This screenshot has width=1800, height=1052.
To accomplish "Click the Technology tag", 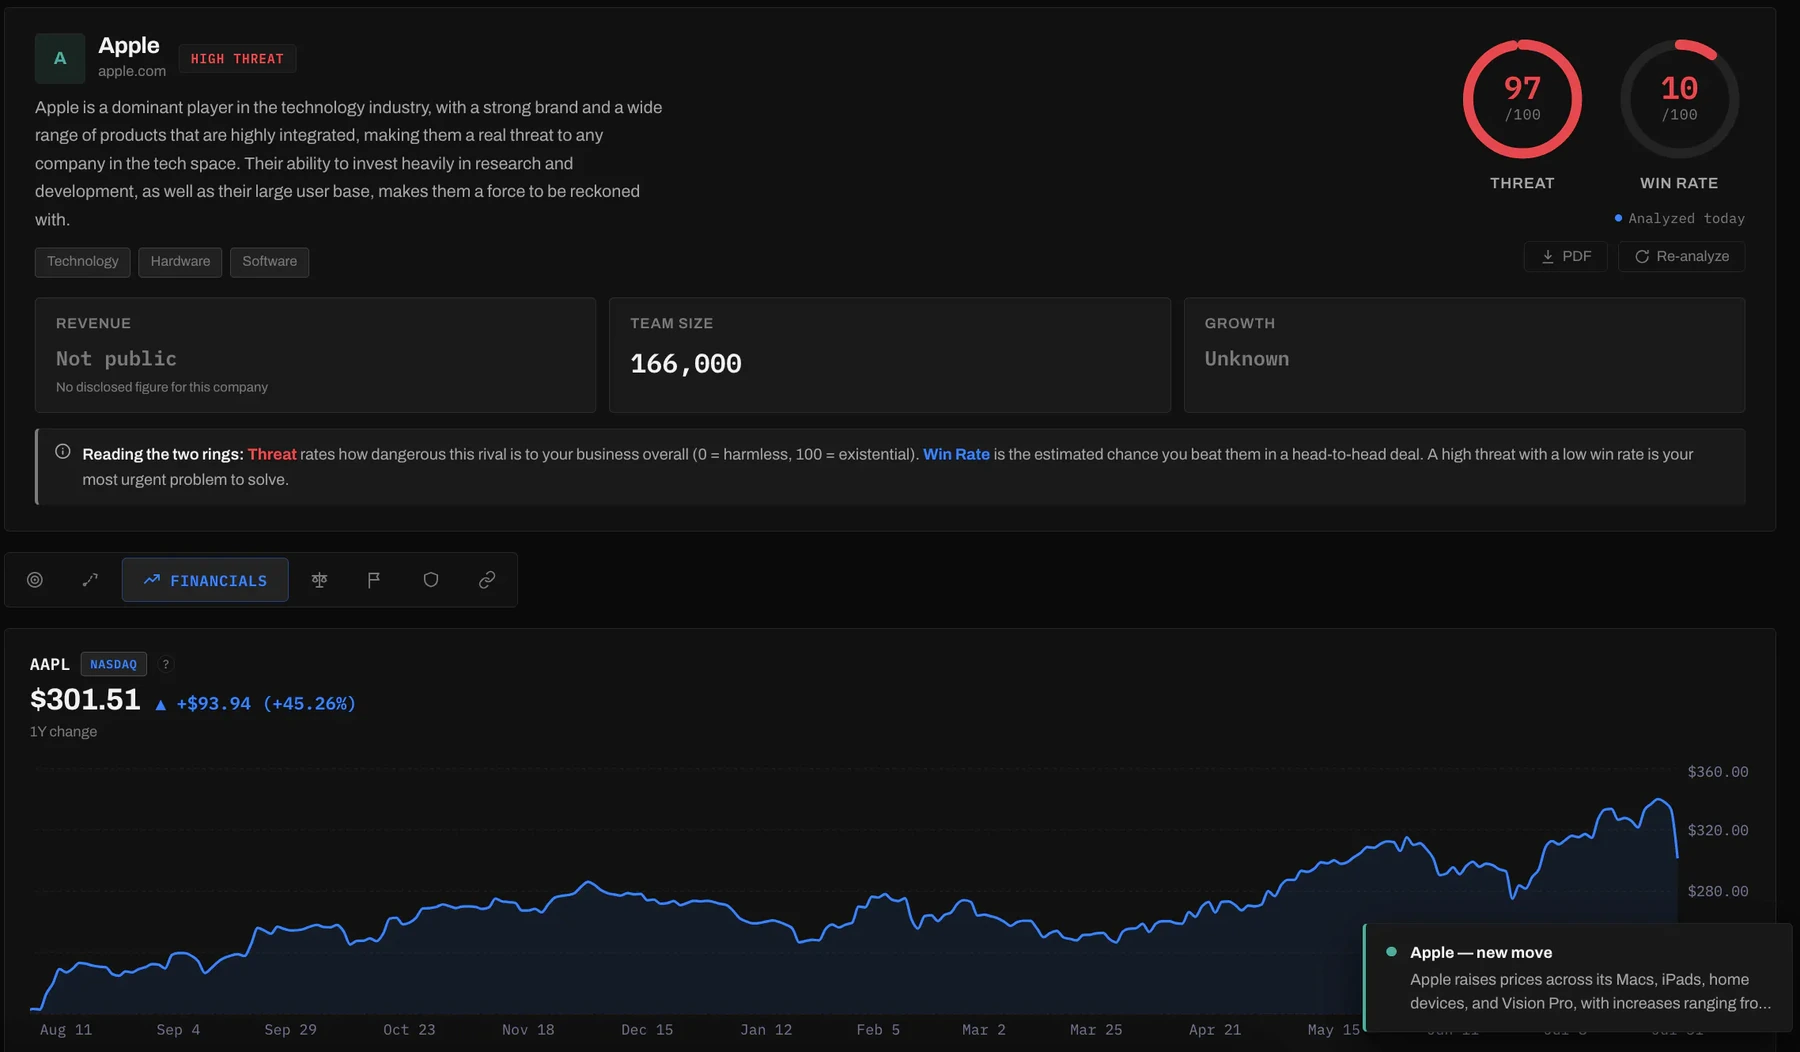I will pyautogui.click(x=83, y=262).
